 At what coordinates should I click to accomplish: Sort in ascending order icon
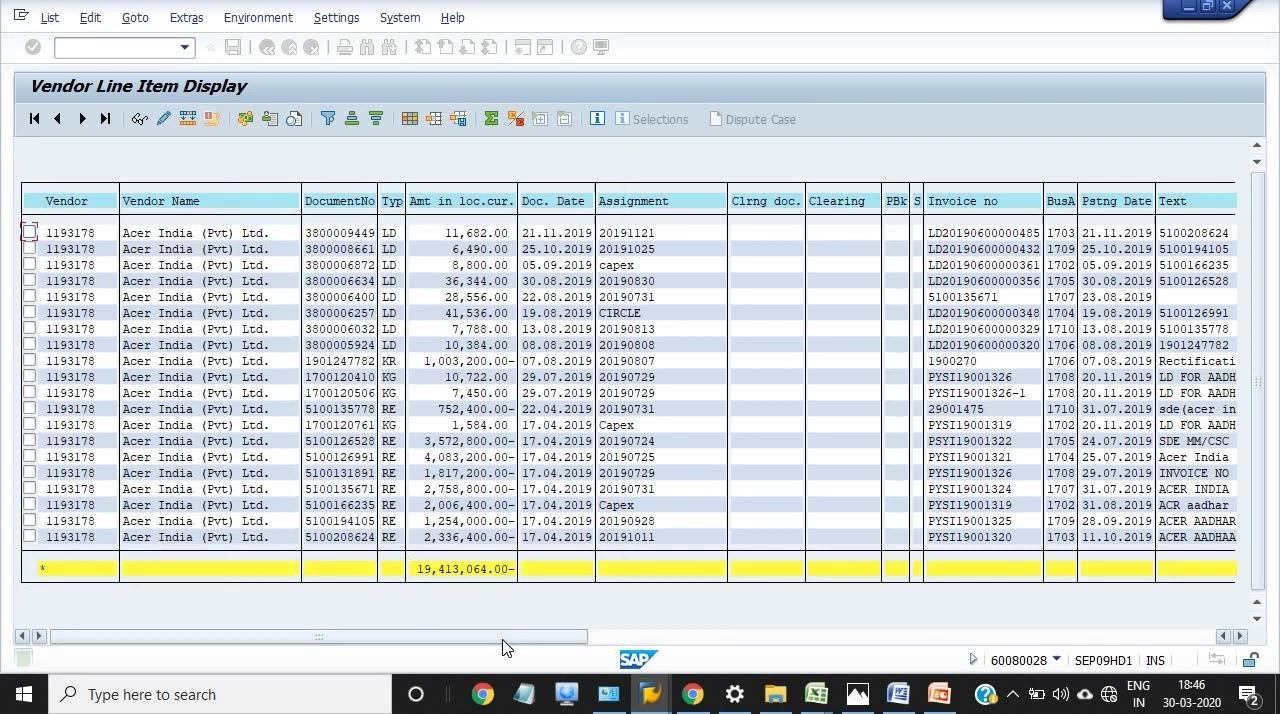point(352,119)
